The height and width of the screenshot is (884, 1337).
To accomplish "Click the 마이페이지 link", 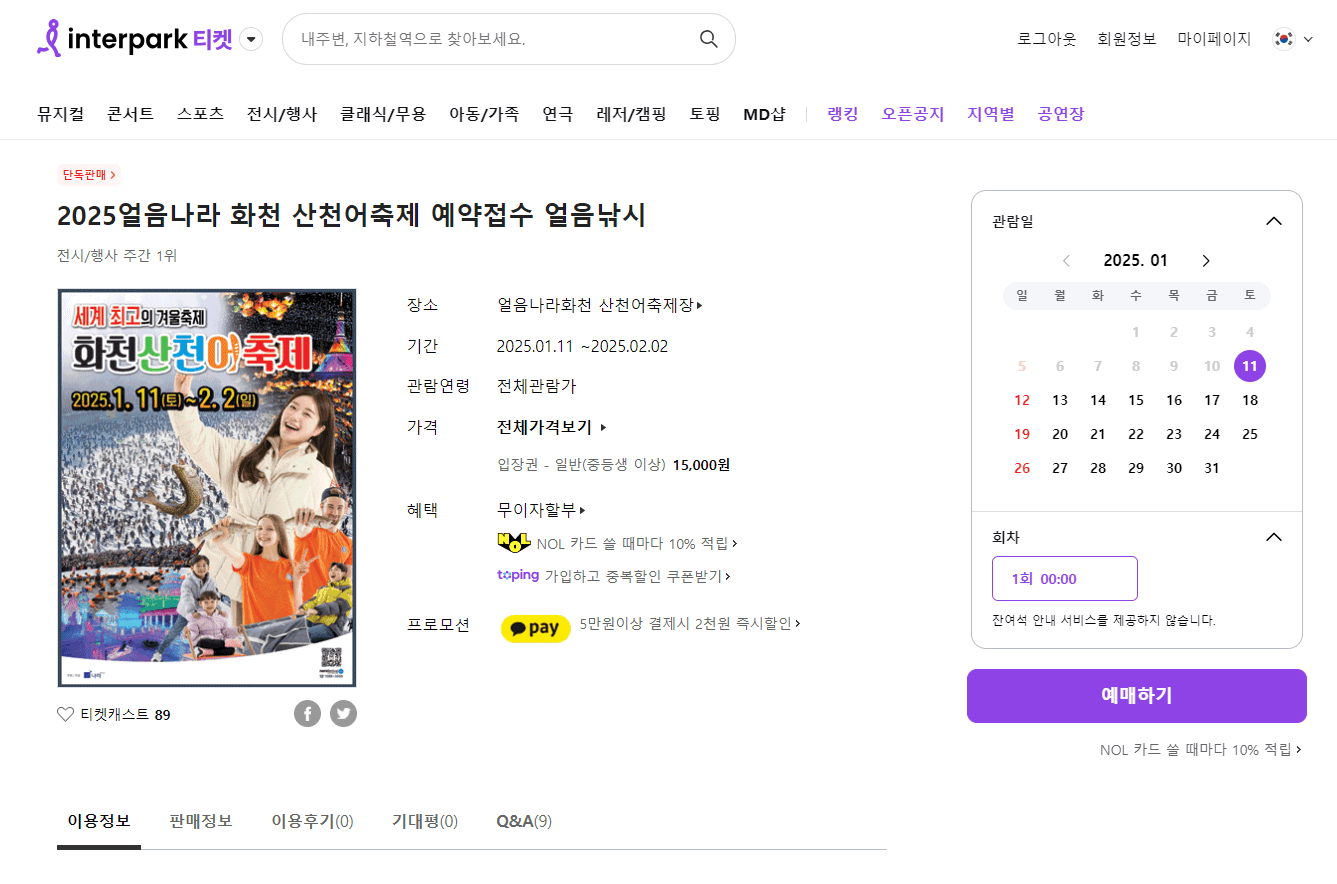I will tap(1213, 38).
